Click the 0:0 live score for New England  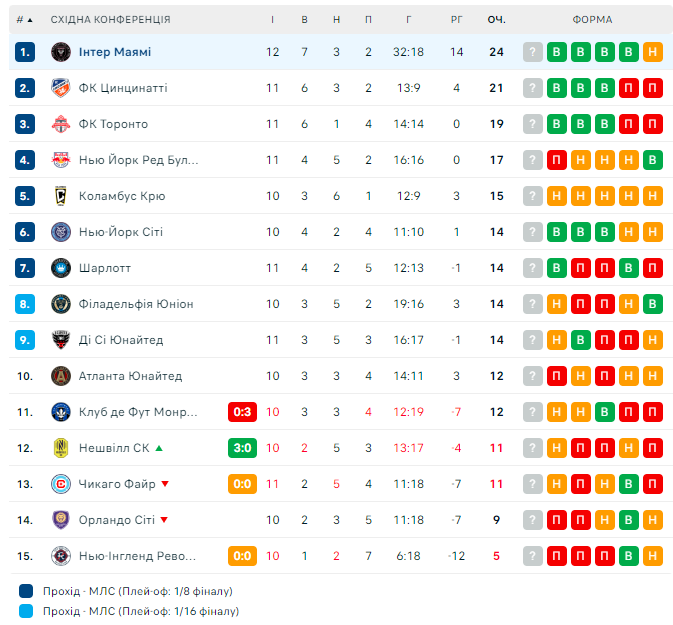[243, 556]
